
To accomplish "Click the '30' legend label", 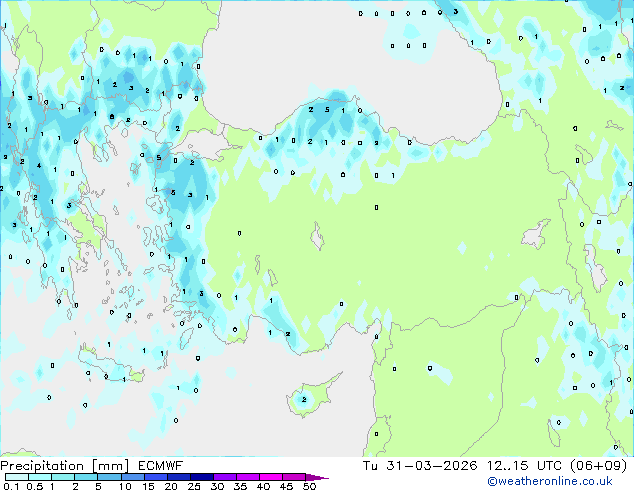I will [217, 486].
